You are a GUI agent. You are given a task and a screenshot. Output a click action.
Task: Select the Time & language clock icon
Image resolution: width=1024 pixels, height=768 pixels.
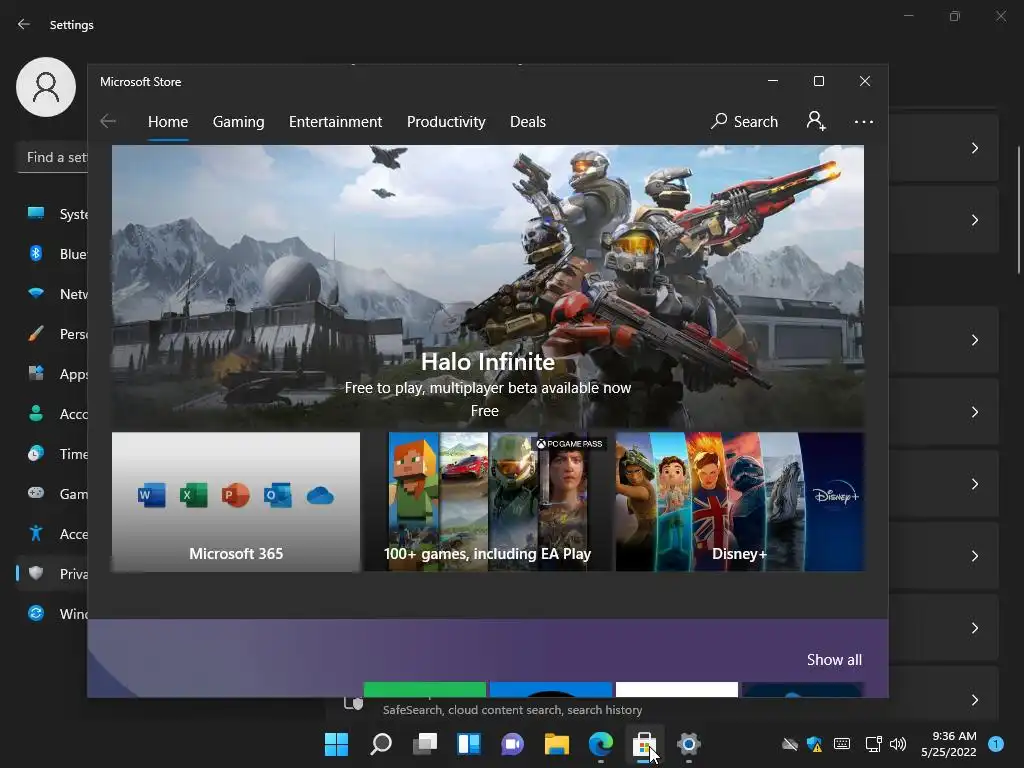(36, 453)
